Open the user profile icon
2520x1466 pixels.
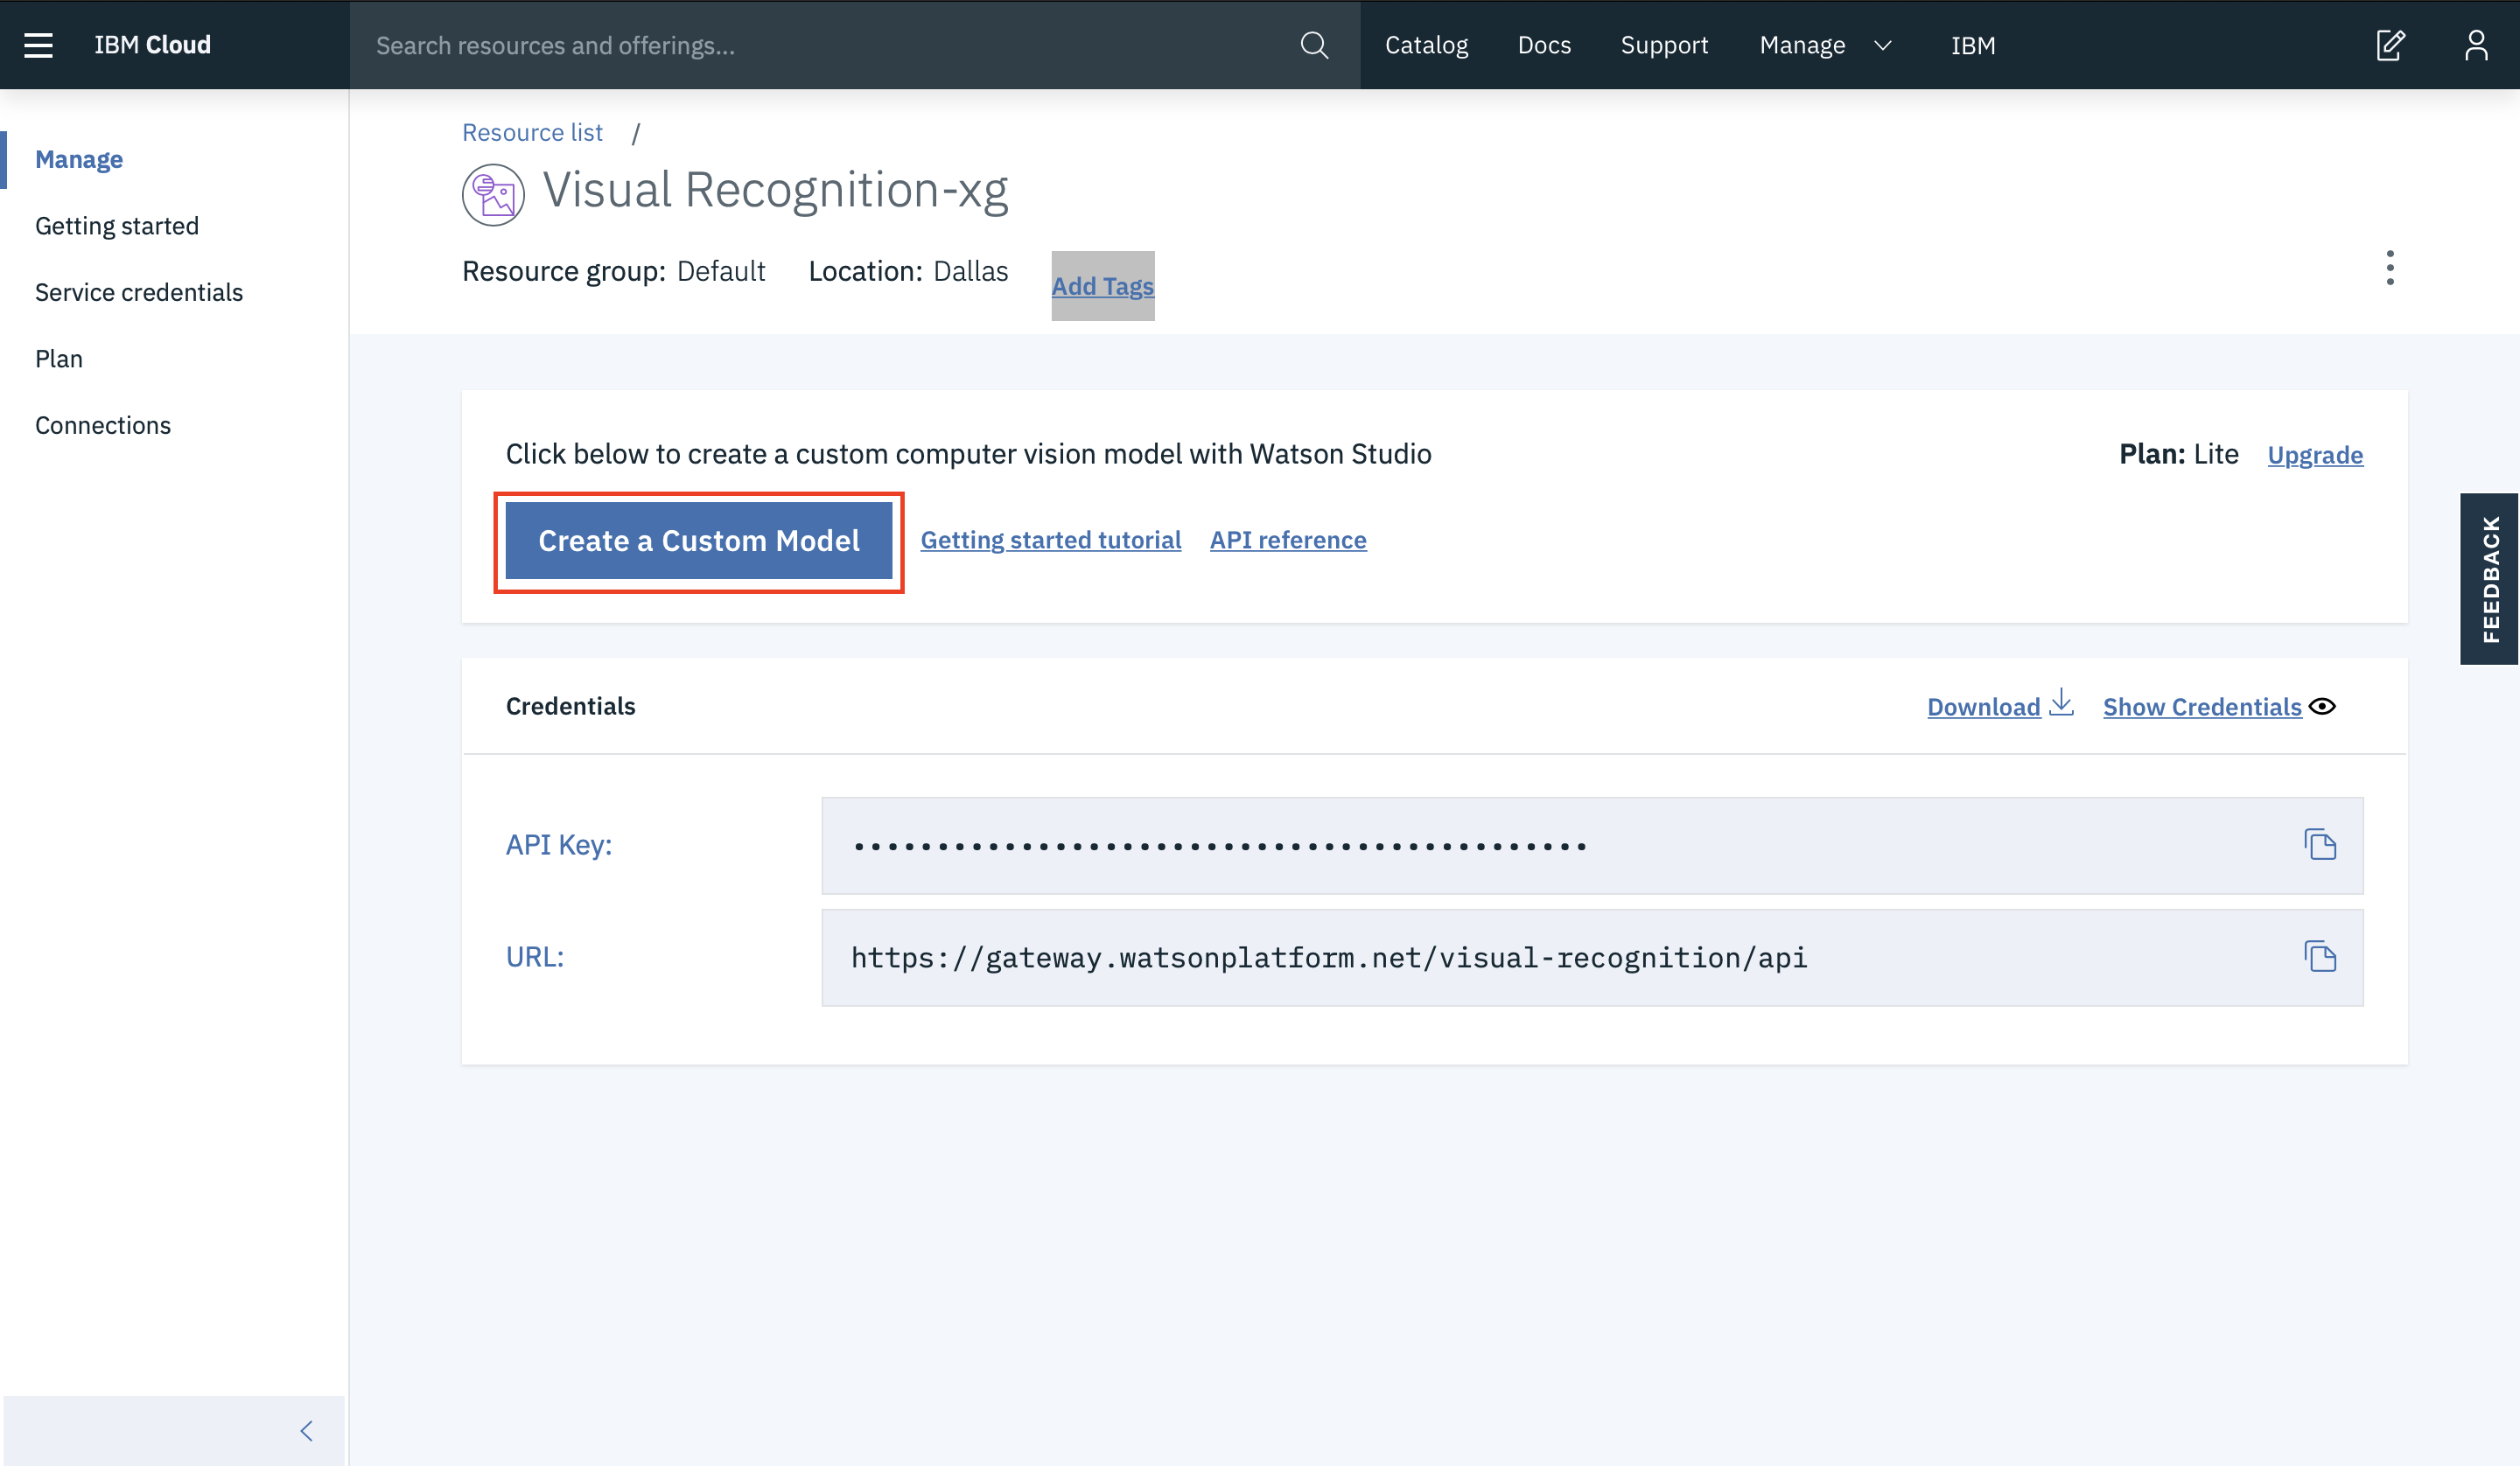2476,45
